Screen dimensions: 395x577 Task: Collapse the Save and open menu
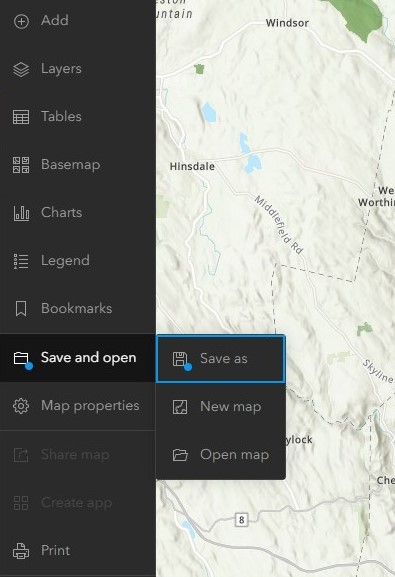click(78, 358)
